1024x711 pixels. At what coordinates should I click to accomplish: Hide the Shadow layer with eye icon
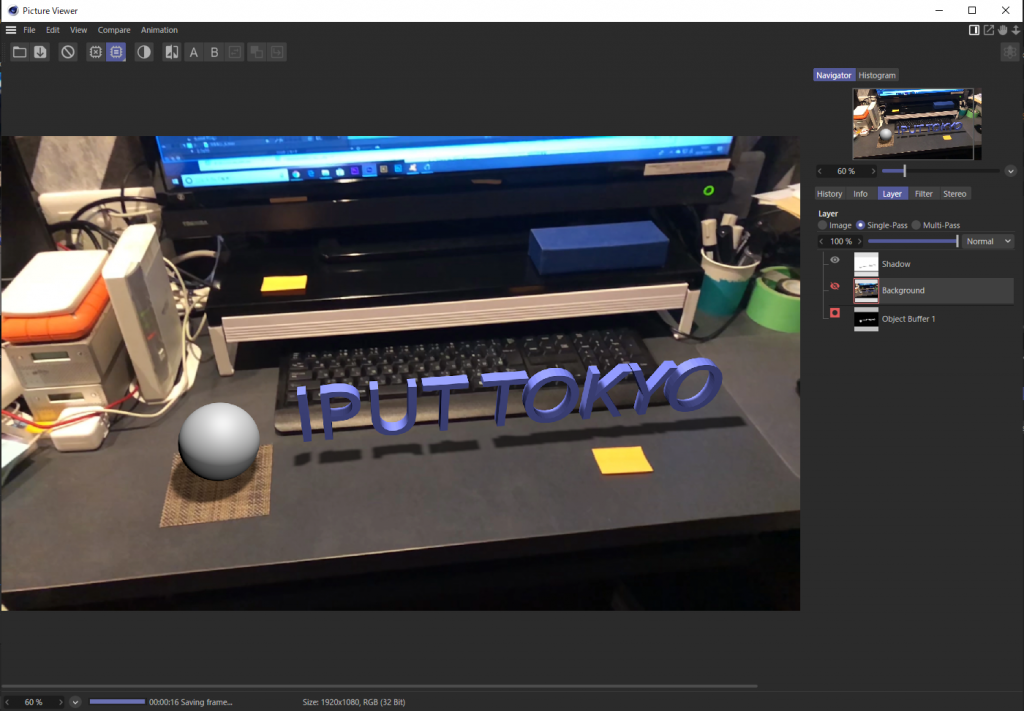(x=835, y=260)
